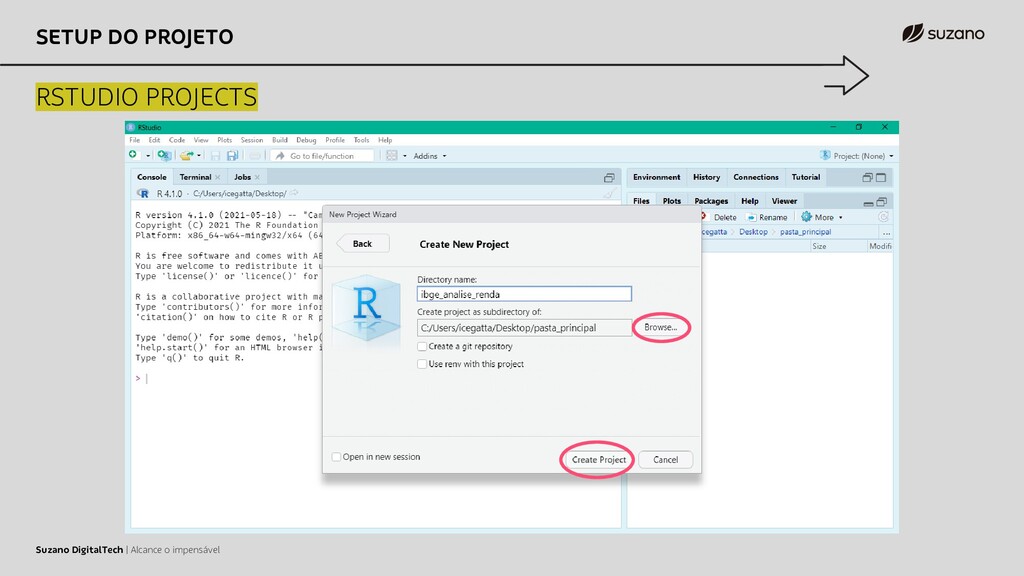Switch to the Terminal tab
This screenshot has height=576, width=1024.
tap(195, 177)
